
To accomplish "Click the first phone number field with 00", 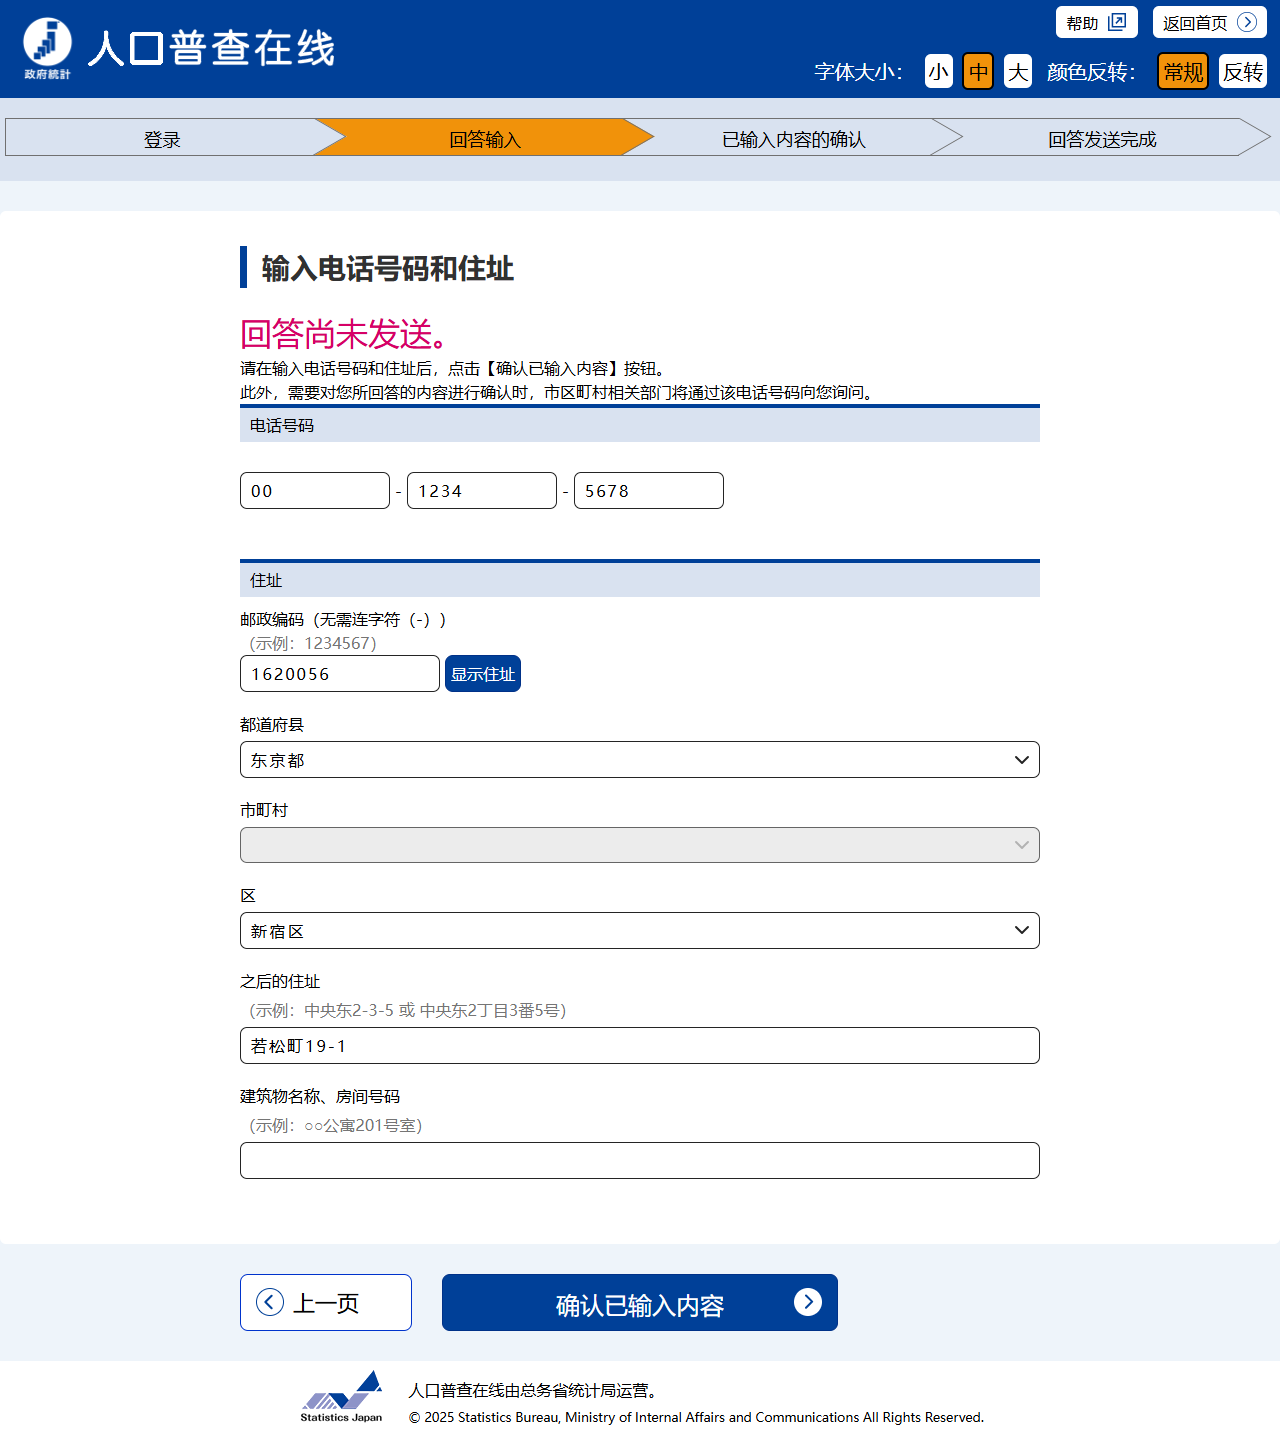I will (314, 491).
